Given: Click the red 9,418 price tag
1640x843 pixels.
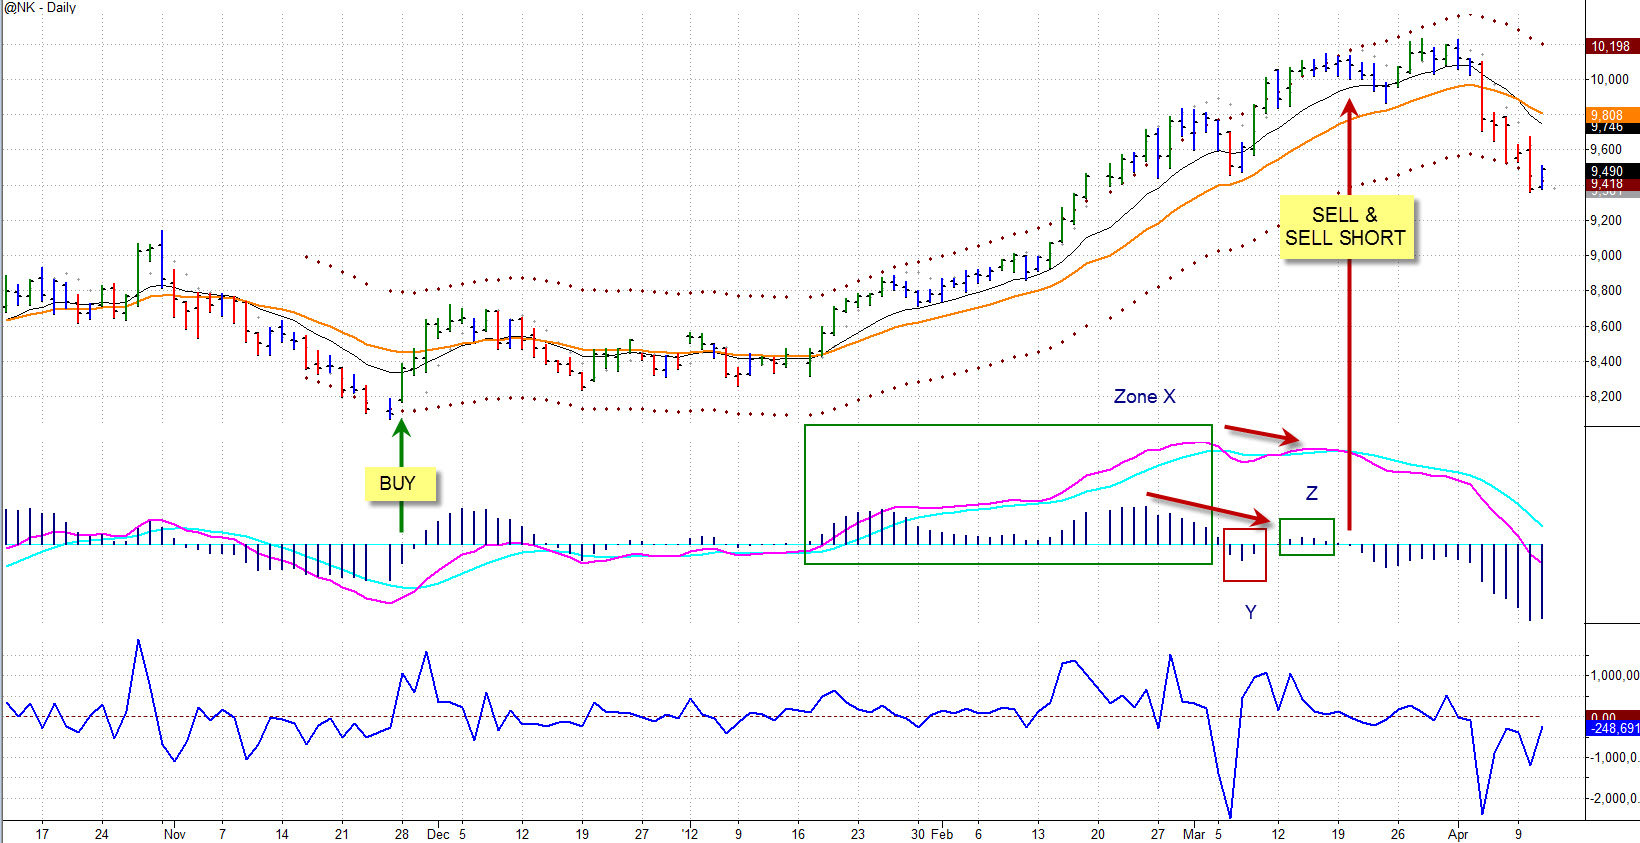Looking at the screenshot, I should (x=1608, y=184).
